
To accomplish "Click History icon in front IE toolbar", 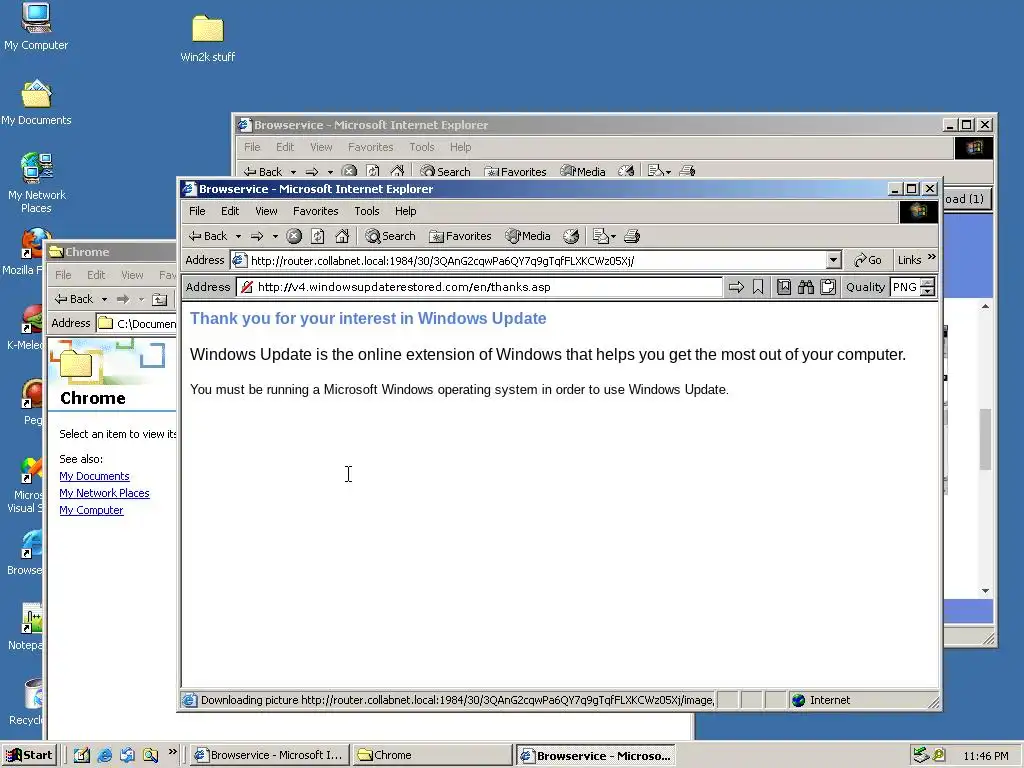I will tap(571, 236).
